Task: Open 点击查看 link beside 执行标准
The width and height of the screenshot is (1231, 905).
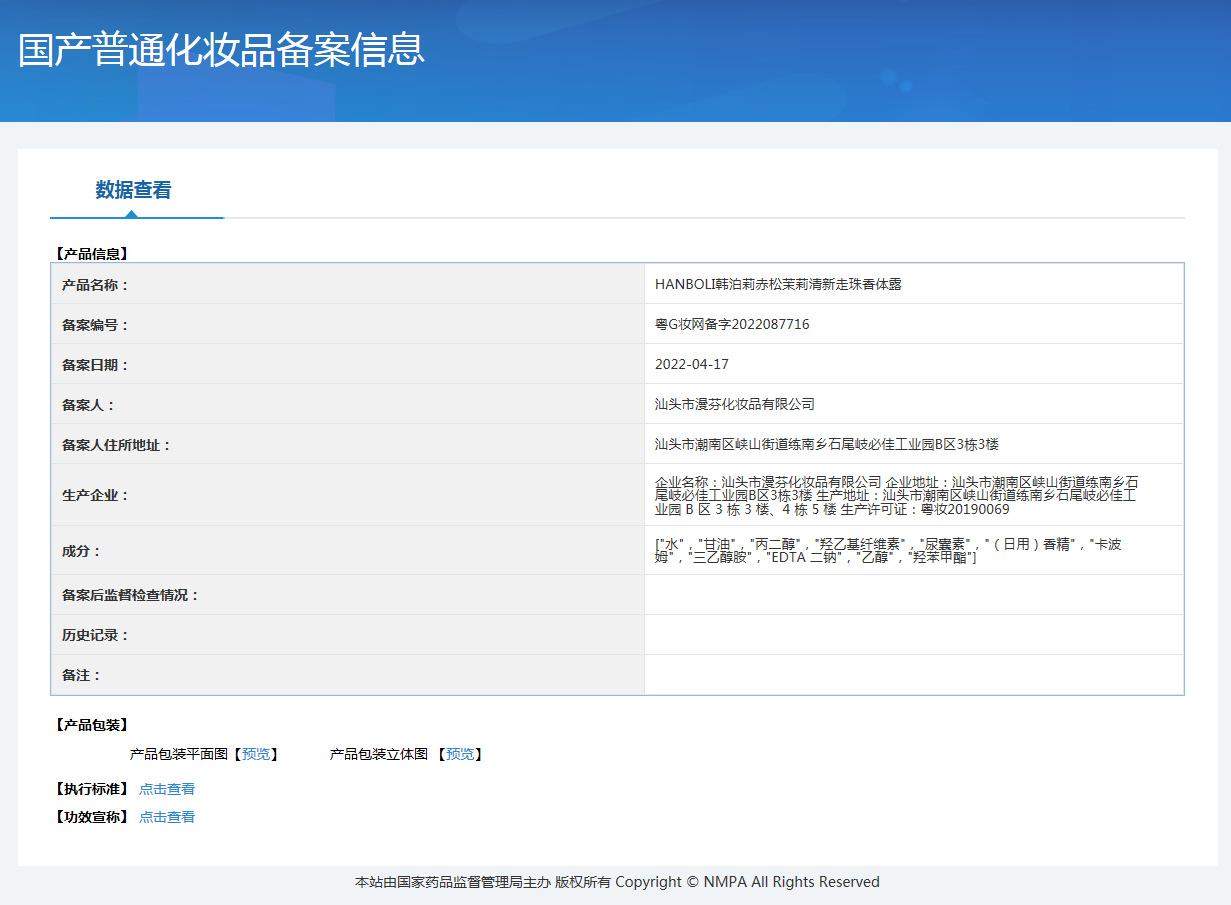Action: click(x=167, y=789)
